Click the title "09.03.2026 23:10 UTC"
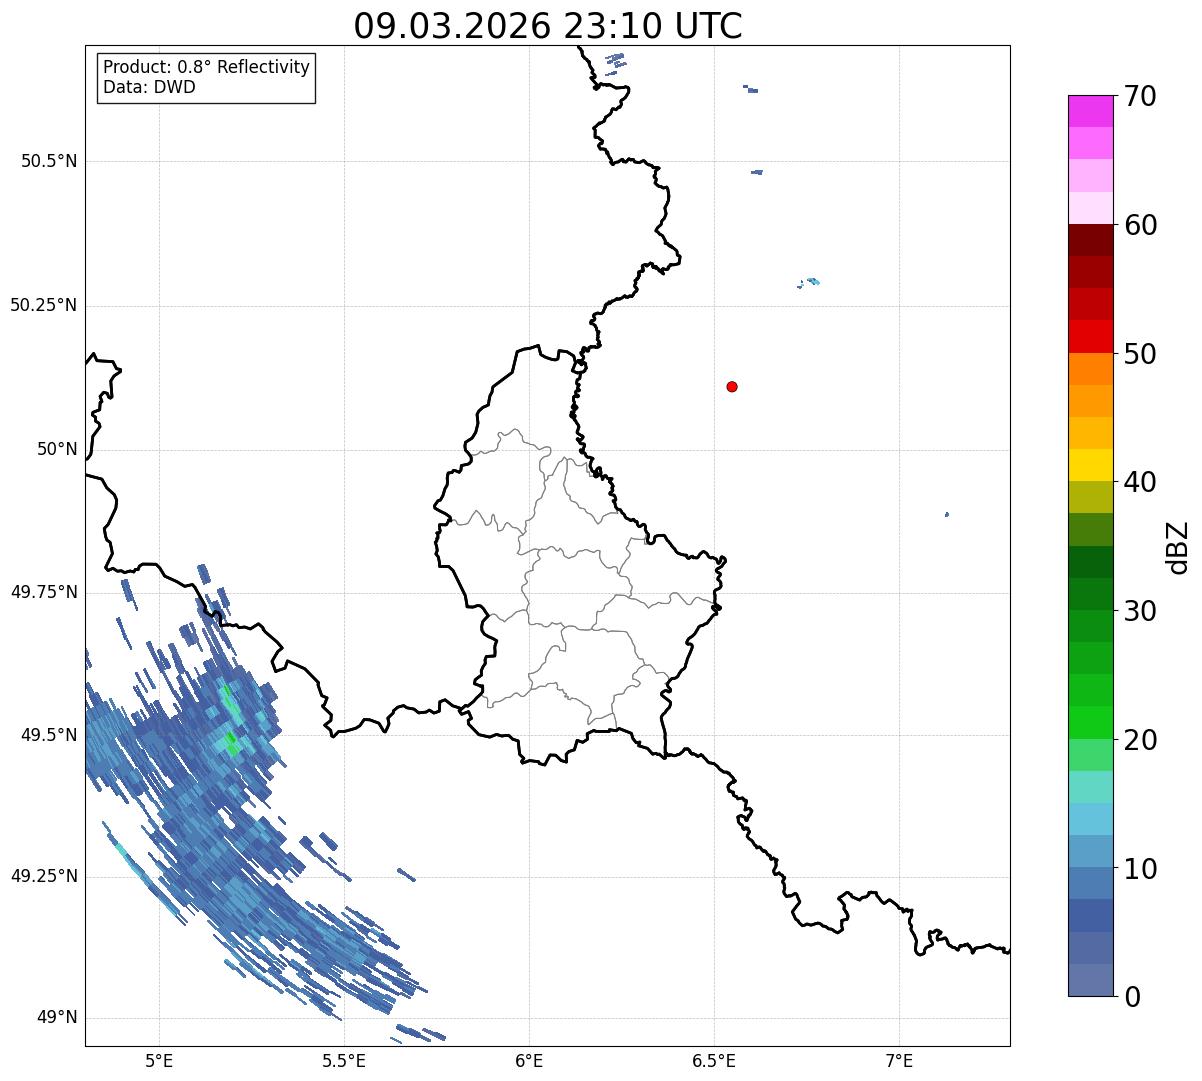The width and height of the screenshot is (1202, 1081). pyautogui.click(x=548, y=26)
